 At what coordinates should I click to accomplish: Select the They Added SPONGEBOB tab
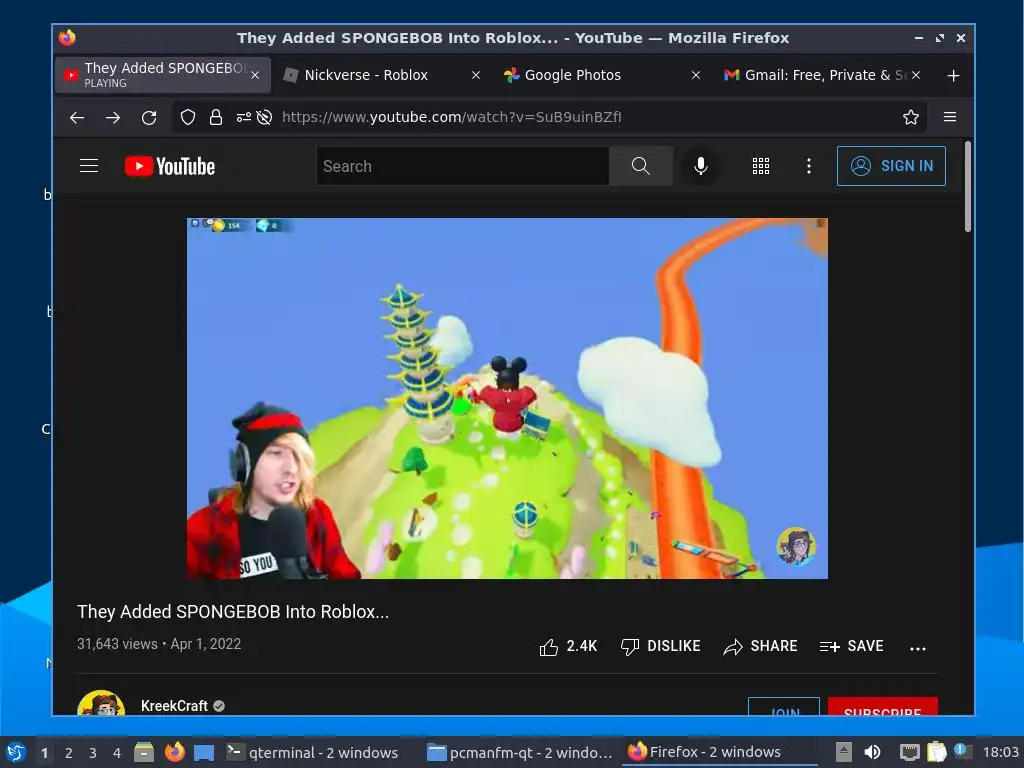[155, 75]
